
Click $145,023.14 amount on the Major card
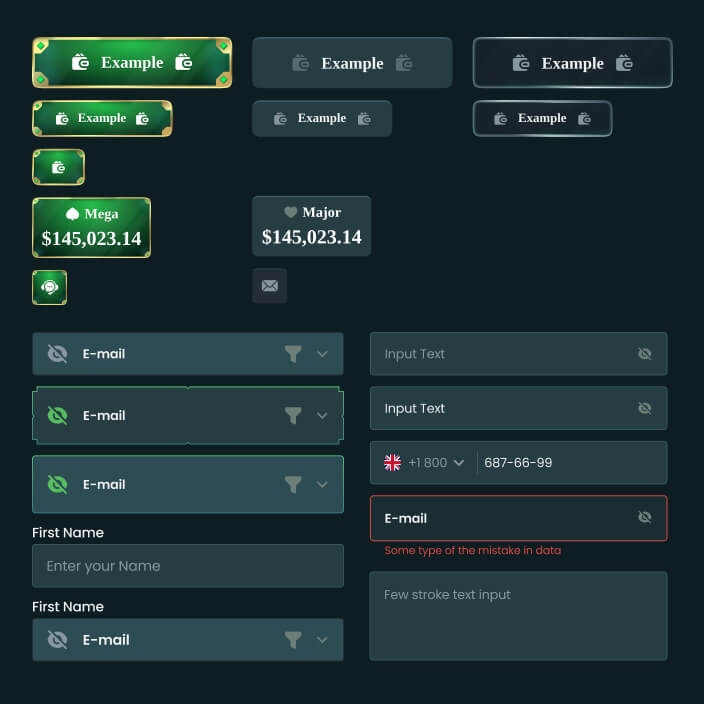(312, 237)
